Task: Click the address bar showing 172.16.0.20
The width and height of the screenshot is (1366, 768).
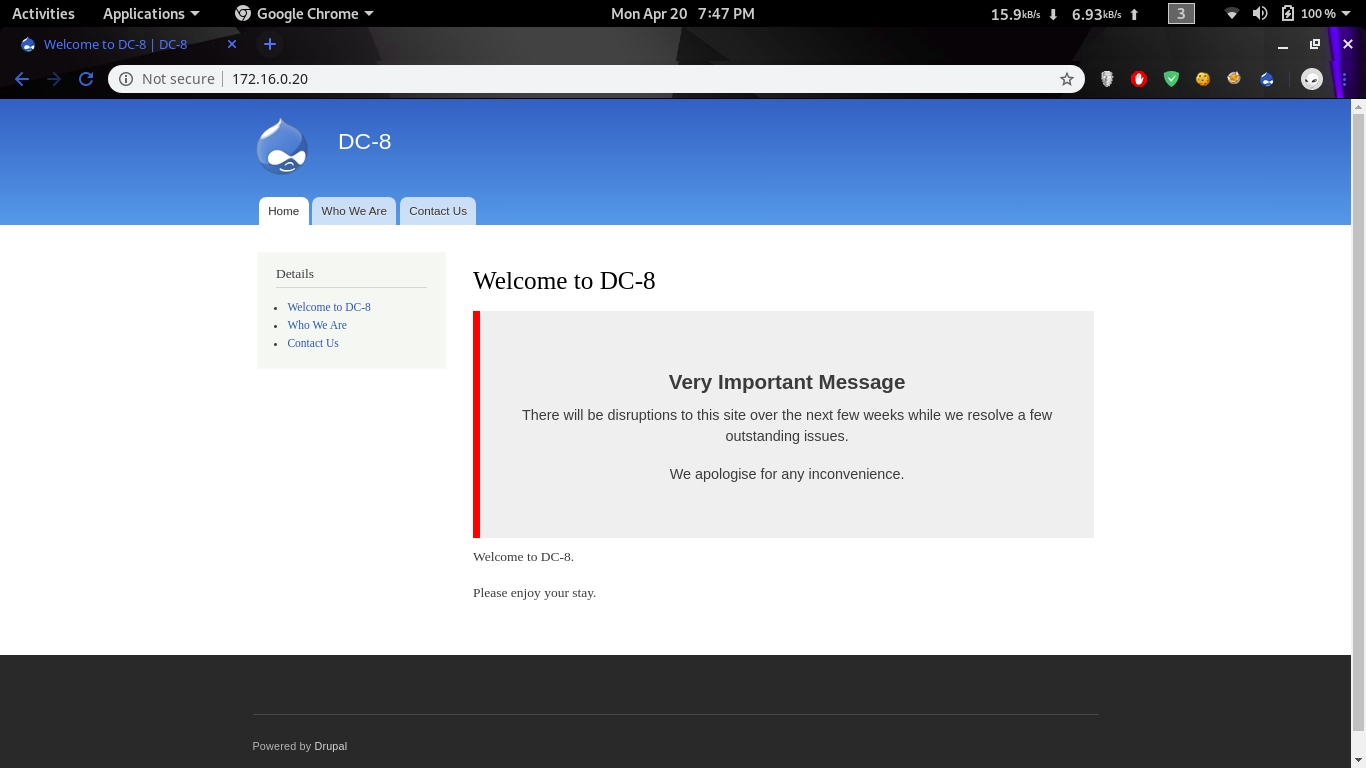Action: tap(600, 79)
